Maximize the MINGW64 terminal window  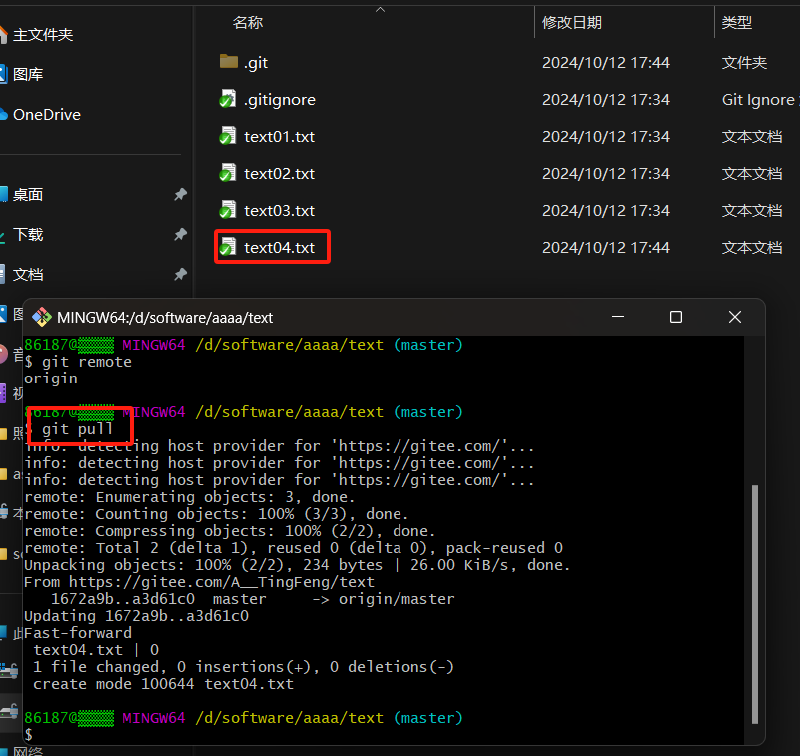click(676, 317)
